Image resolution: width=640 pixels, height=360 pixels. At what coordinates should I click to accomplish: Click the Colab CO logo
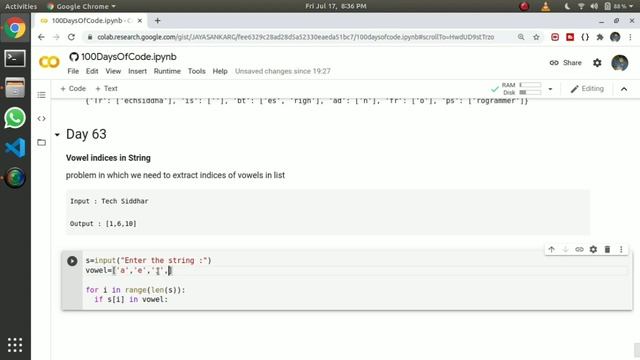(x=49, y=62)
